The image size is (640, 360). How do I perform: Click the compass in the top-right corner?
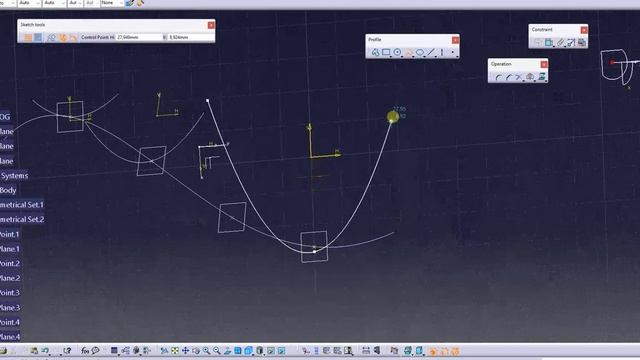[620, 67]
